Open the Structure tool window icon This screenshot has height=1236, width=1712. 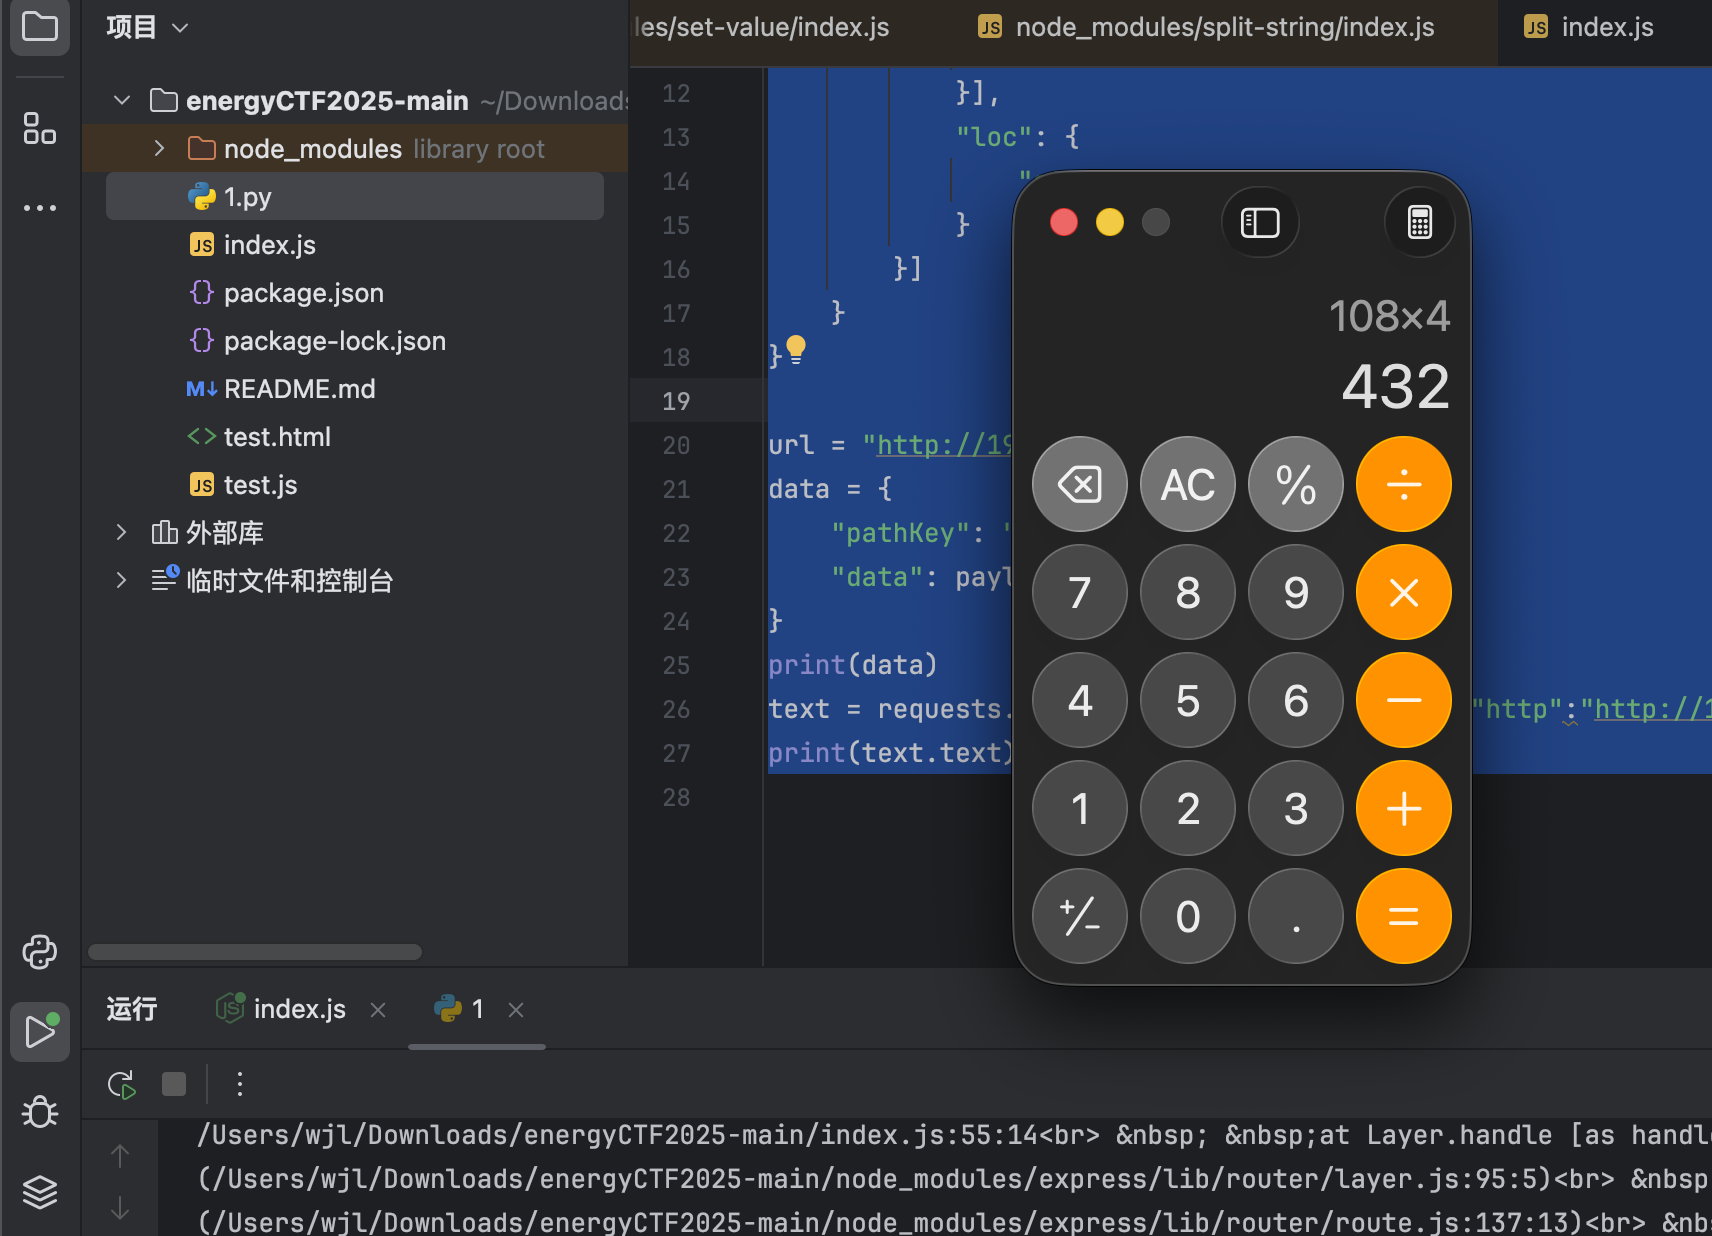(x=40, y=129)
